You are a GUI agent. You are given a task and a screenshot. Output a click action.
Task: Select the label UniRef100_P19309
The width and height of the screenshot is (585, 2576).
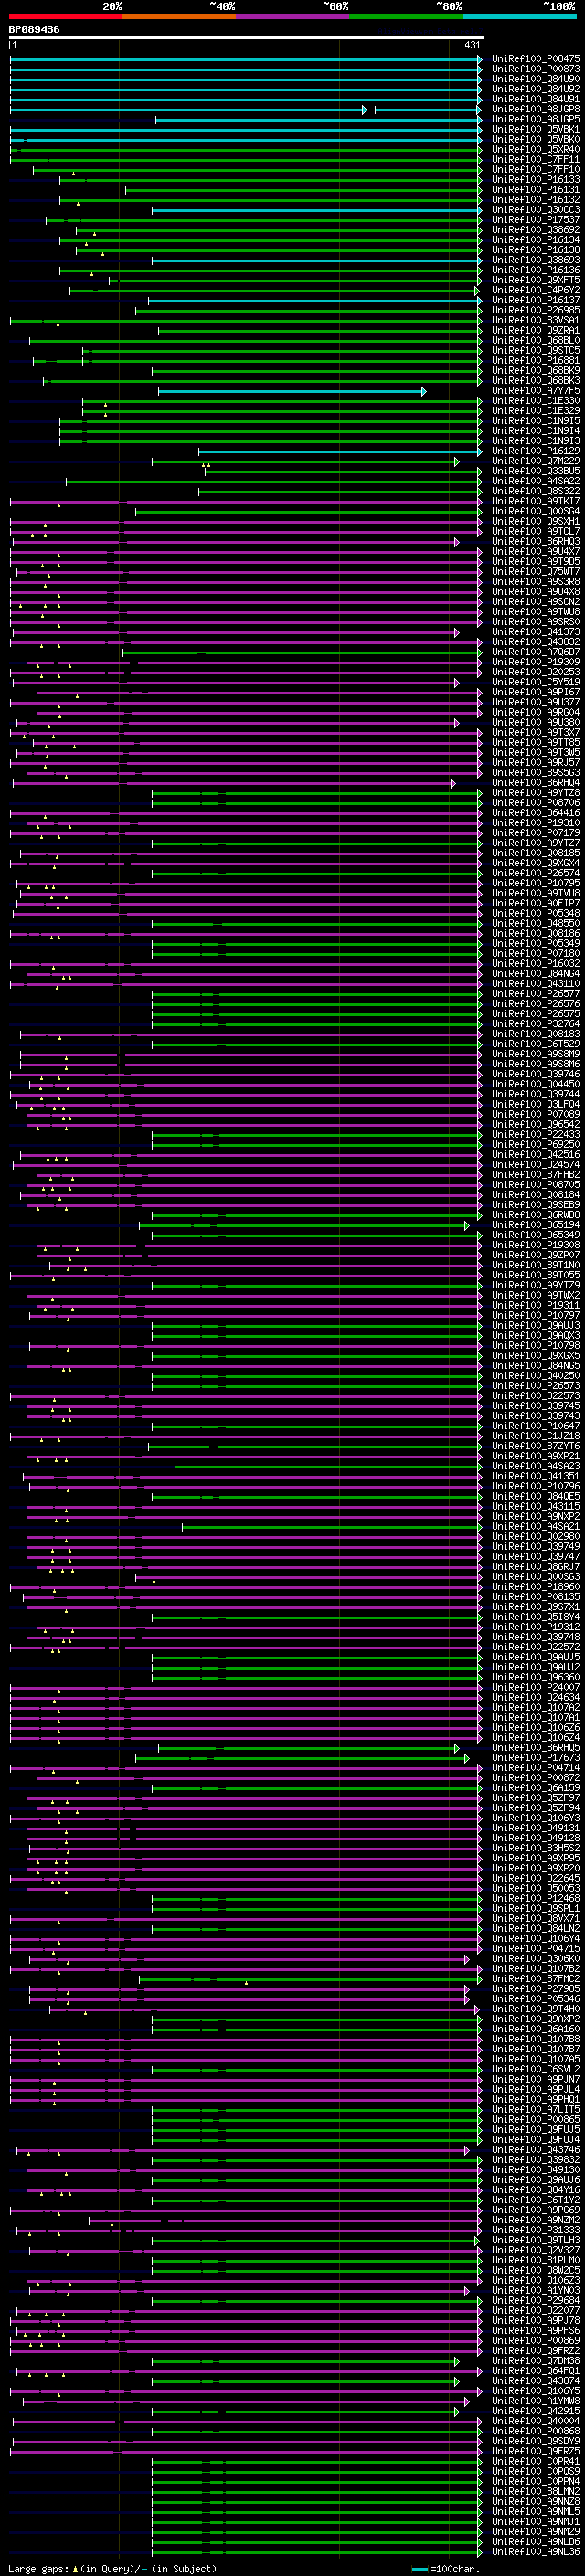click(536, 662)
